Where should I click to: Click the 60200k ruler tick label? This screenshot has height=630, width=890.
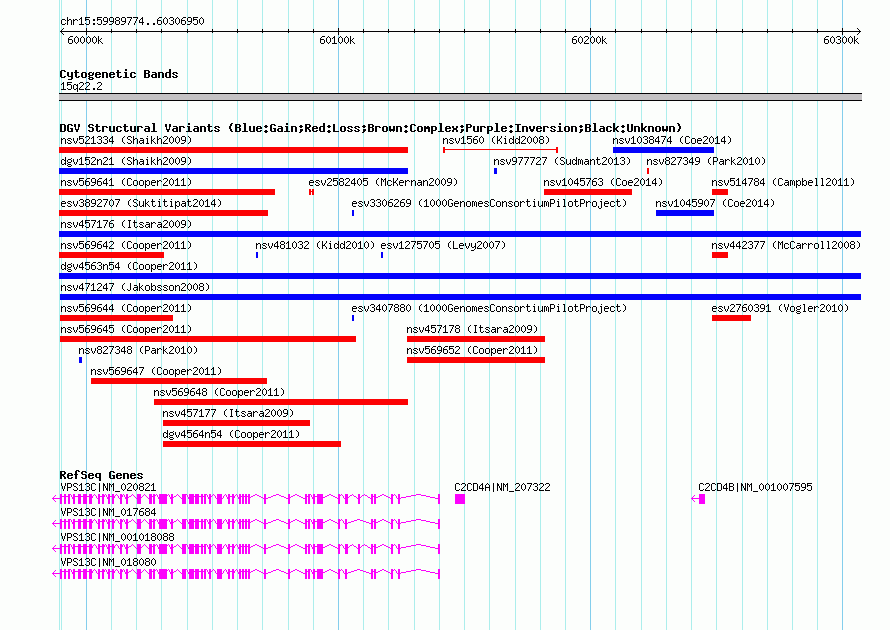pos(589,40)
